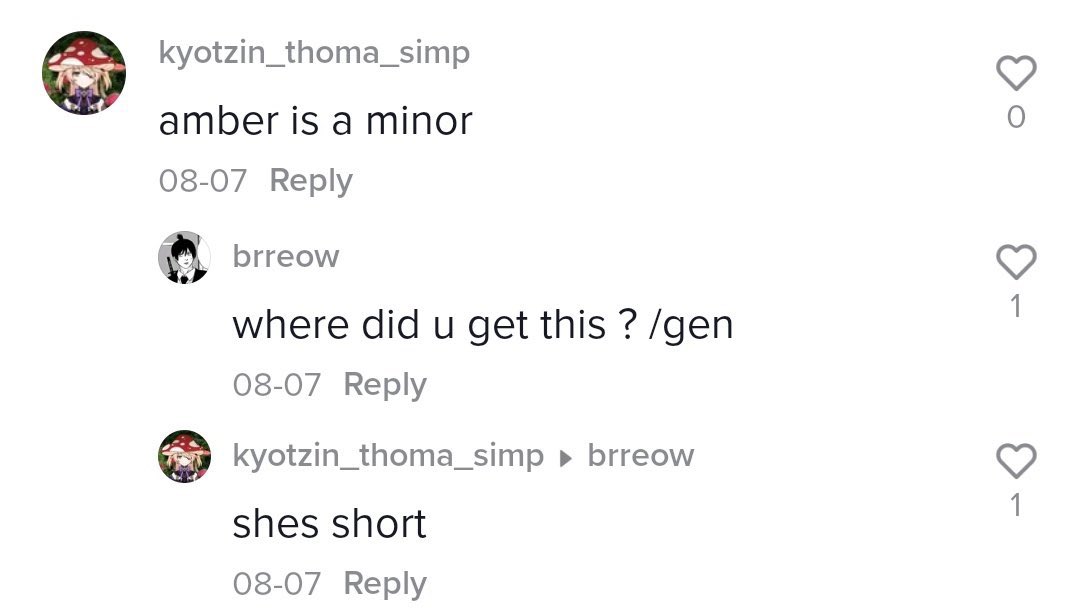Open brreow's black-and-white profile picture
Viewport: 1080px width, 615px height.
point(184,258)
